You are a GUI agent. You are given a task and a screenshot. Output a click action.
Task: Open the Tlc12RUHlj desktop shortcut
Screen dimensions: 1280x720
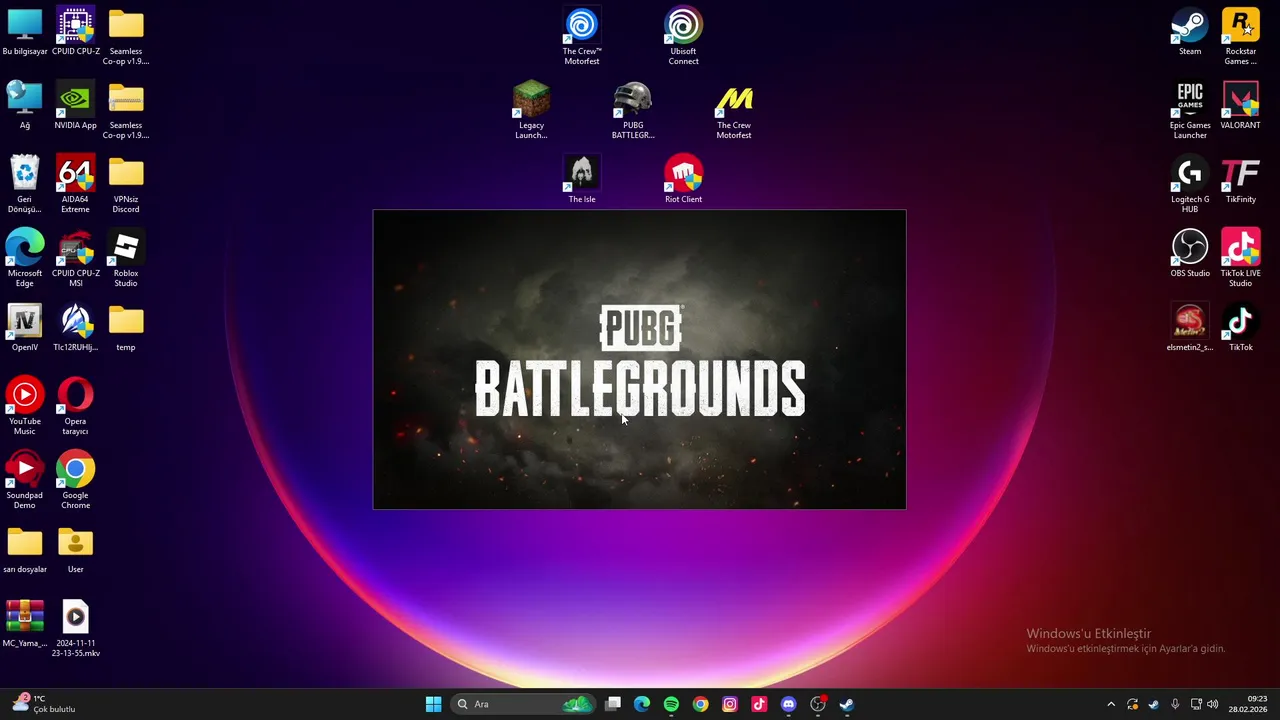(76, 329)
